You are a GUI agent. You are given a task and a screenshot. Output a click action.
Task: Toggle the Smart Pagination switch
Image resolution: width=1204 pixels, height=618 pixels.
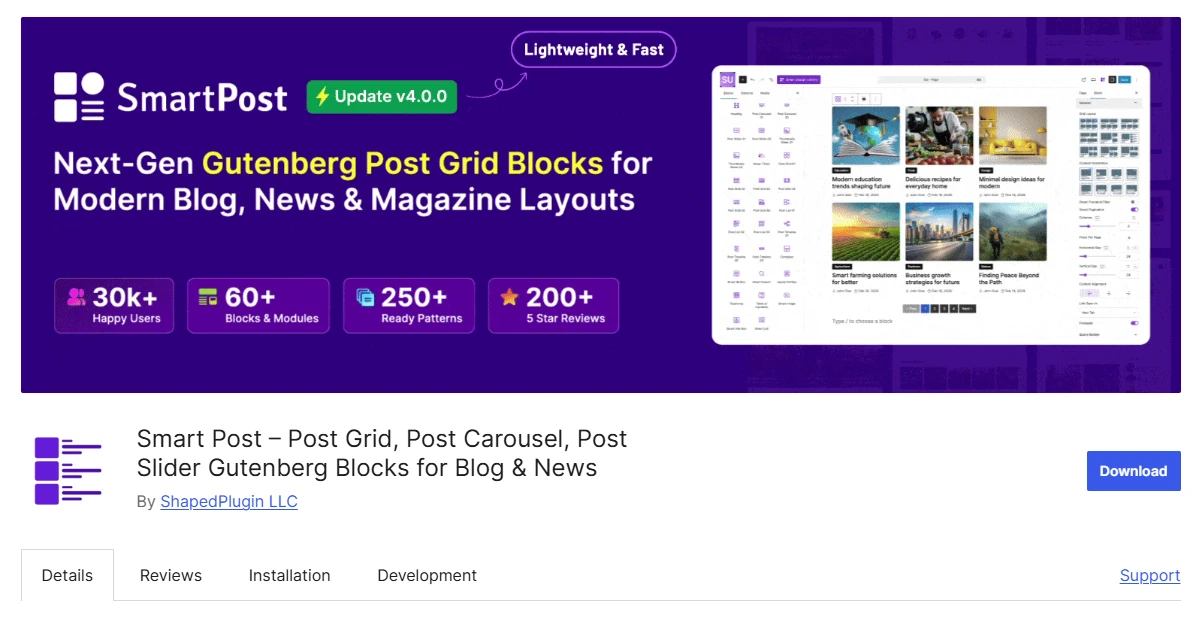tap(1134, 209)
